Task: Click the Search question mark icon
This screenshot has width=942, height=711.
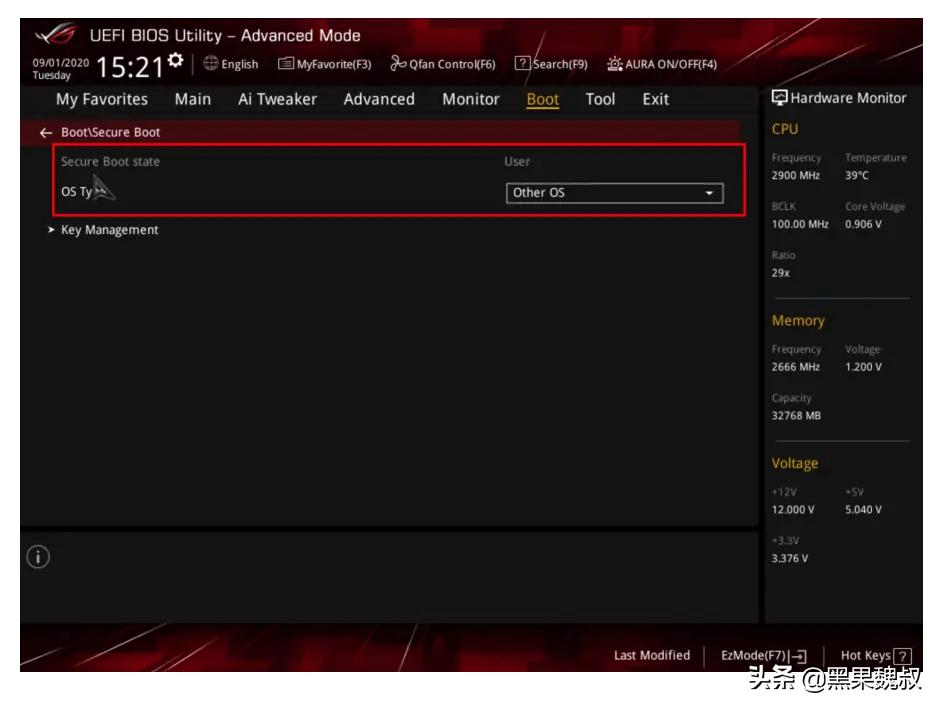Action: (x=522, y=63)
